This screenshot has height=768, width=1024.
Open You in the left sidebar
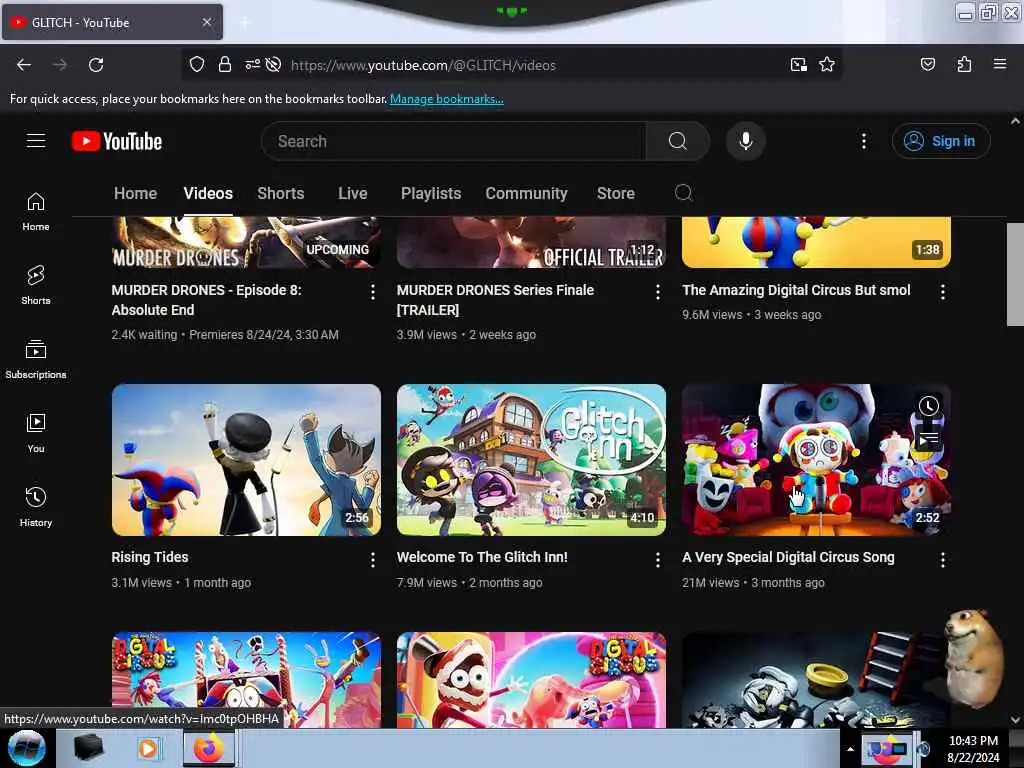pyautogui.click(x=36, y=433)
